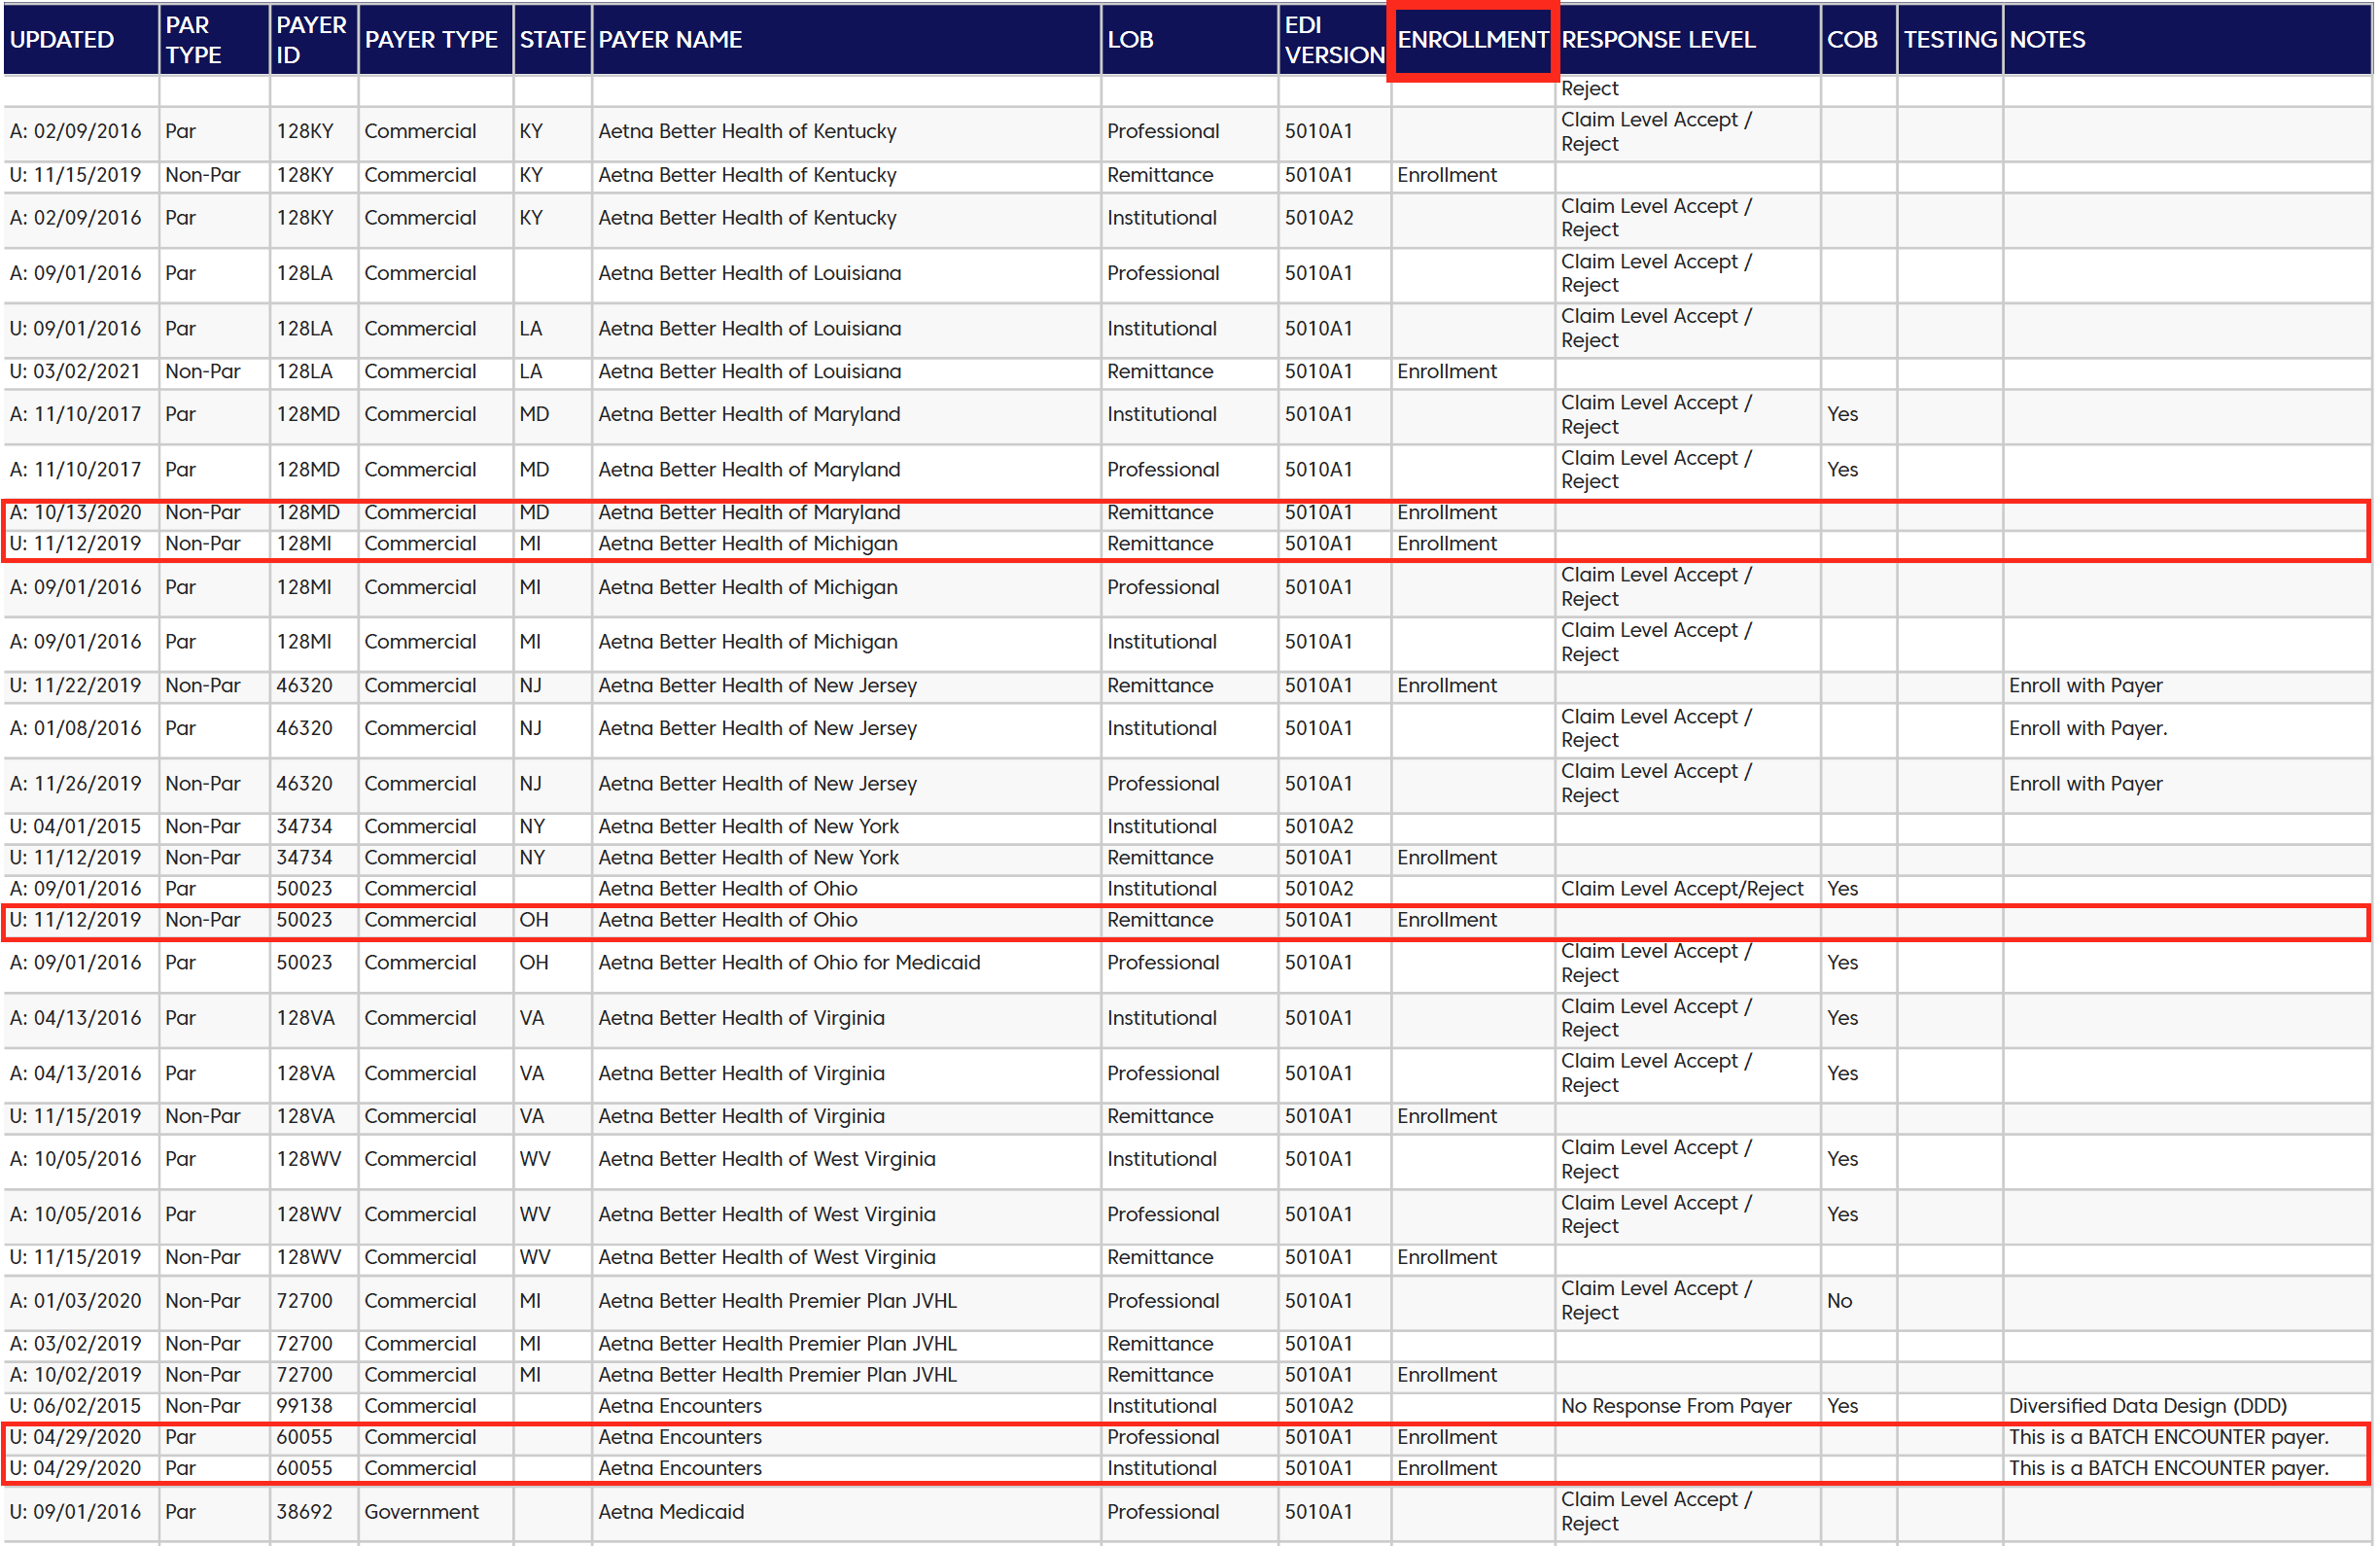This screenshot has height=1546, width=2380.
Task: Click the UPDATED column header
Action: 62,40
